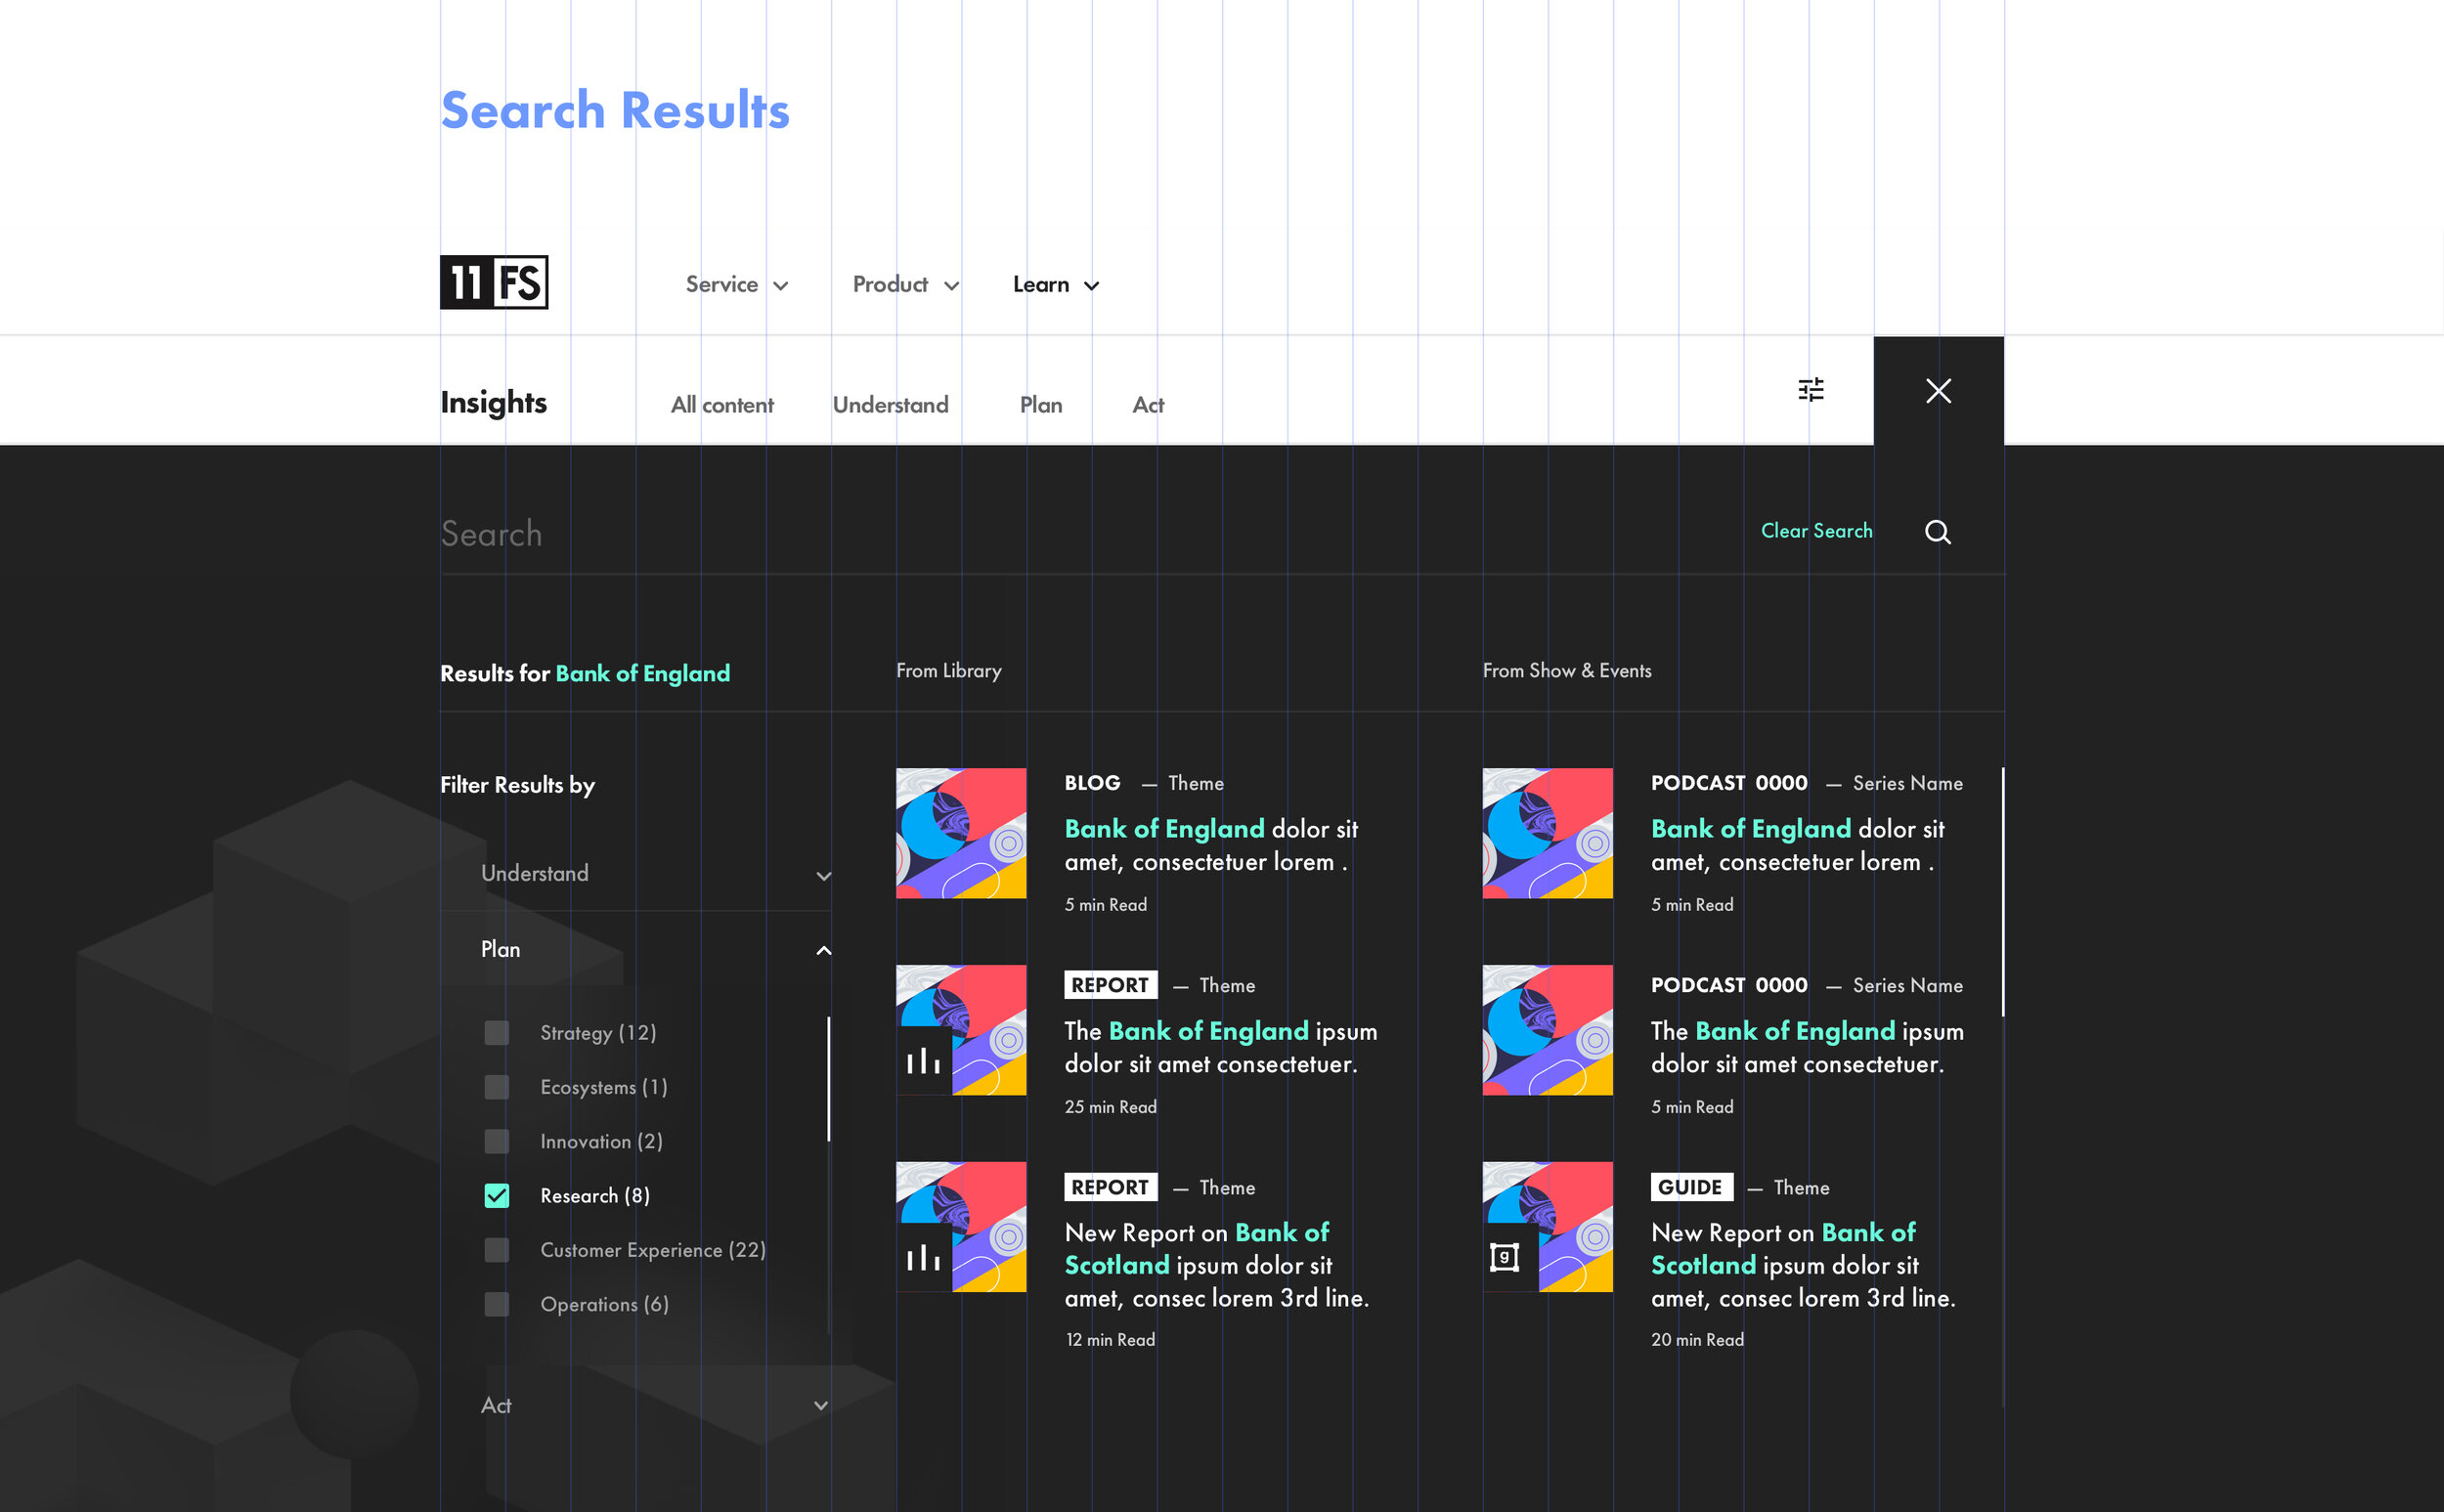The image size is (2444, 1512).
Task: Click the 'From Show & Events' heading
Action: point(1567,671)
